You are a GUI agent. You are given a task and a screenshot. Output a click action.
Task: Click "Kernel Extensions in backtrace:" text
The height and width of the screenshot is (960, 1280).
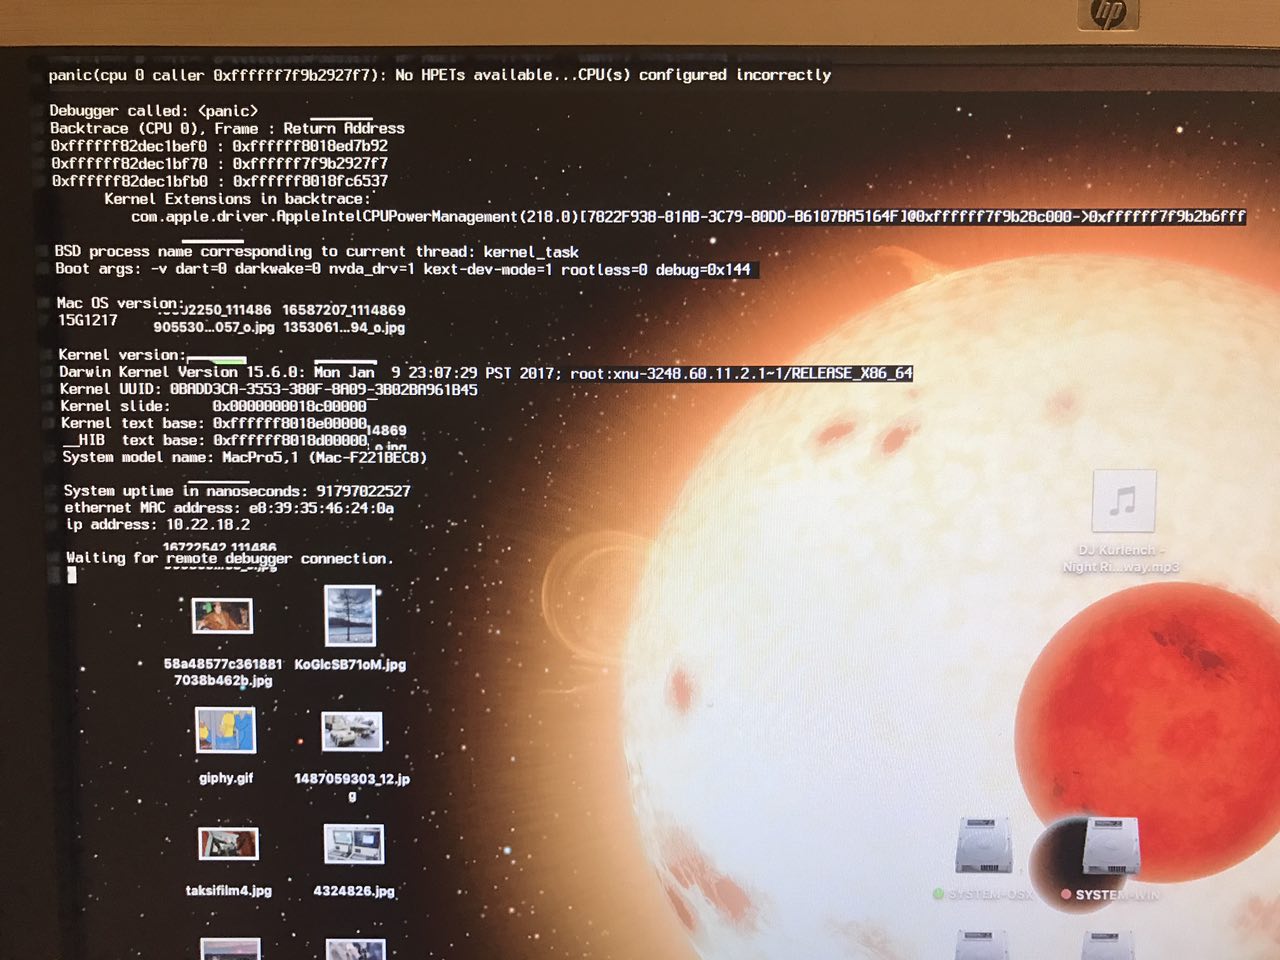point(237,199)
